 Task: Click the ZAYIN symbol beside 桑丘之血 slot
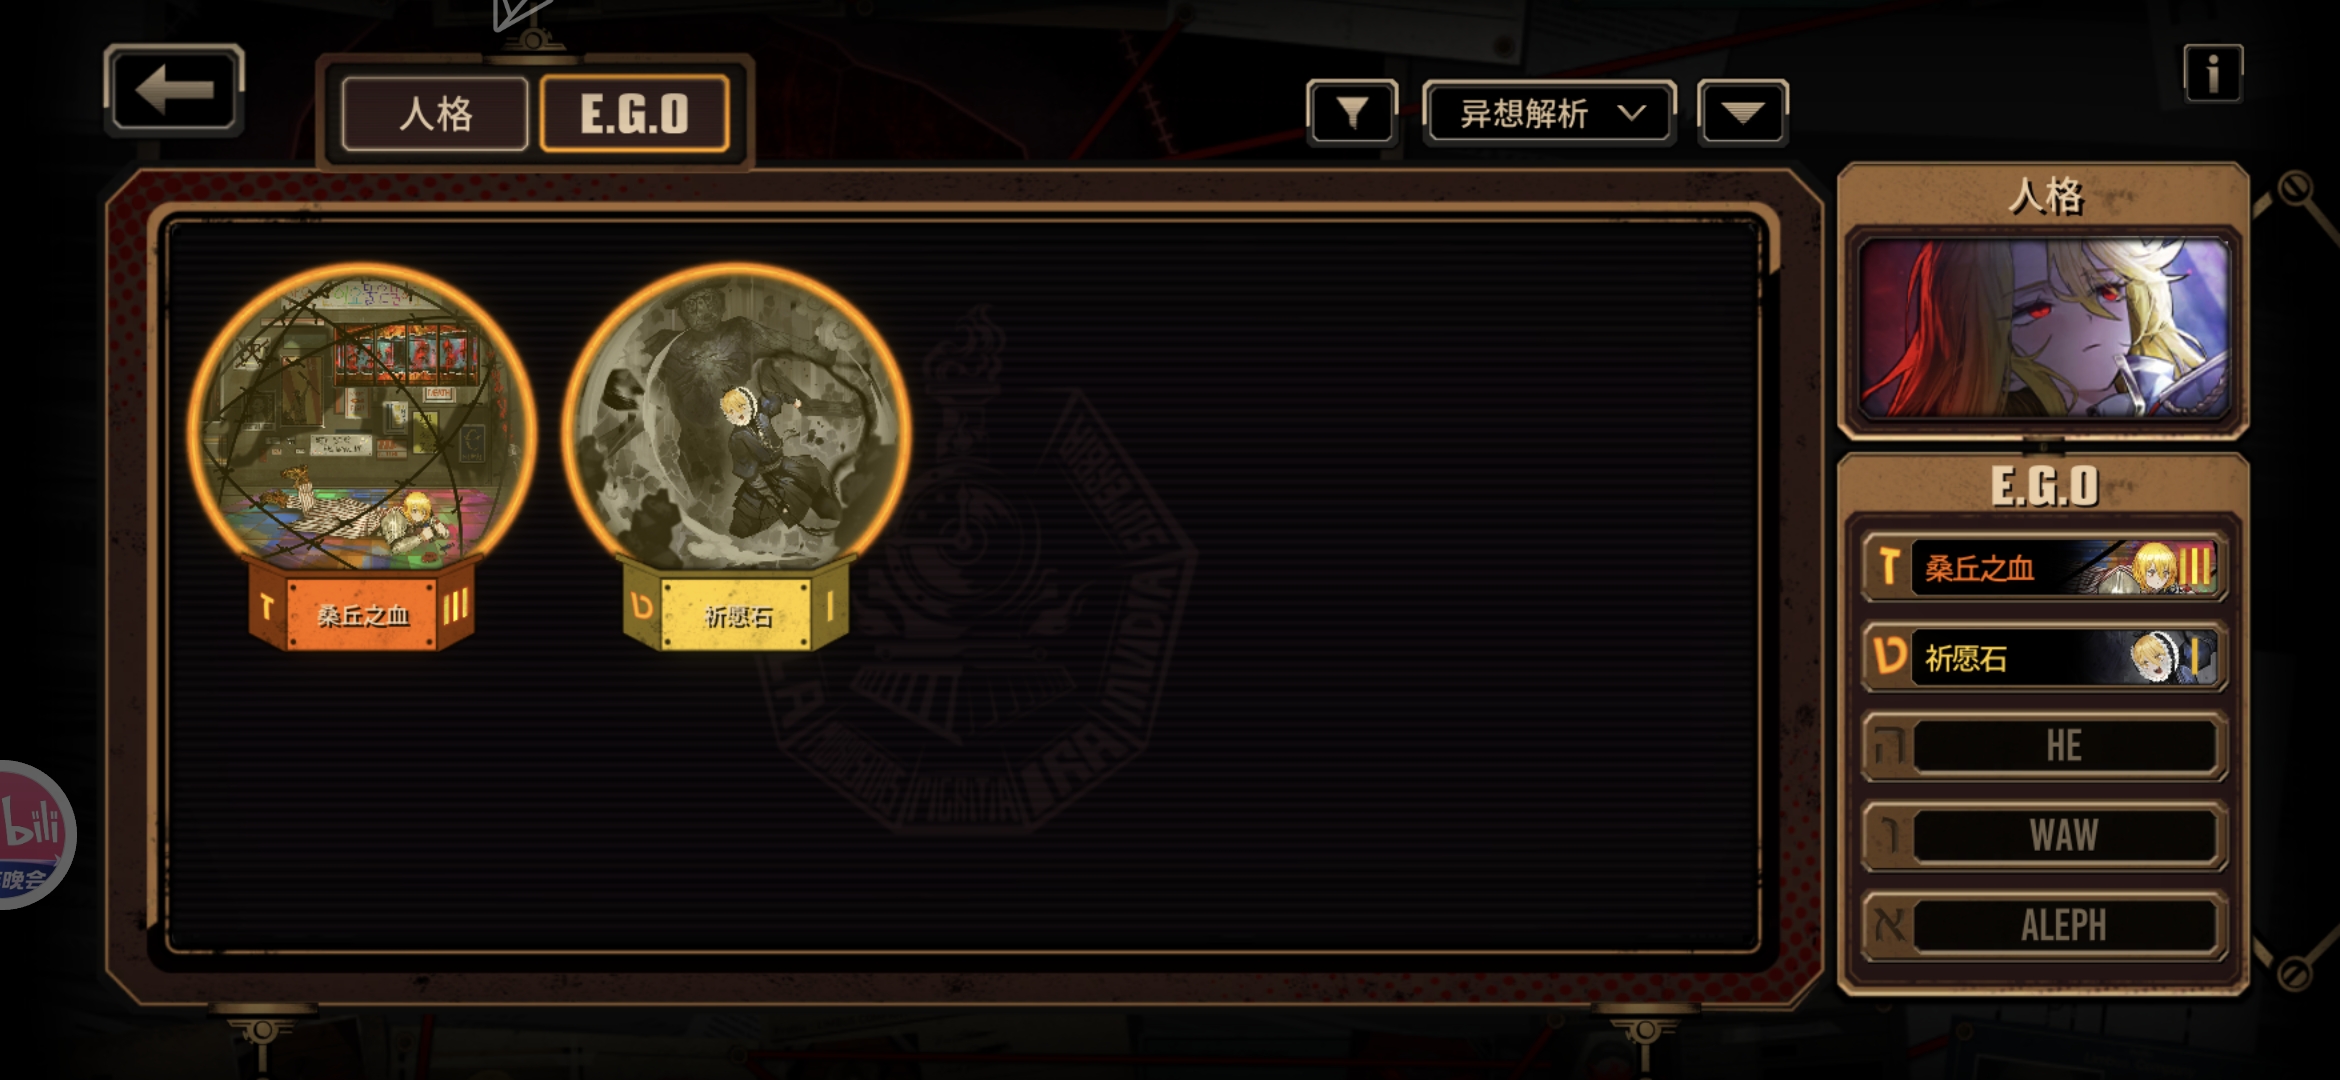coord(1888,567)
